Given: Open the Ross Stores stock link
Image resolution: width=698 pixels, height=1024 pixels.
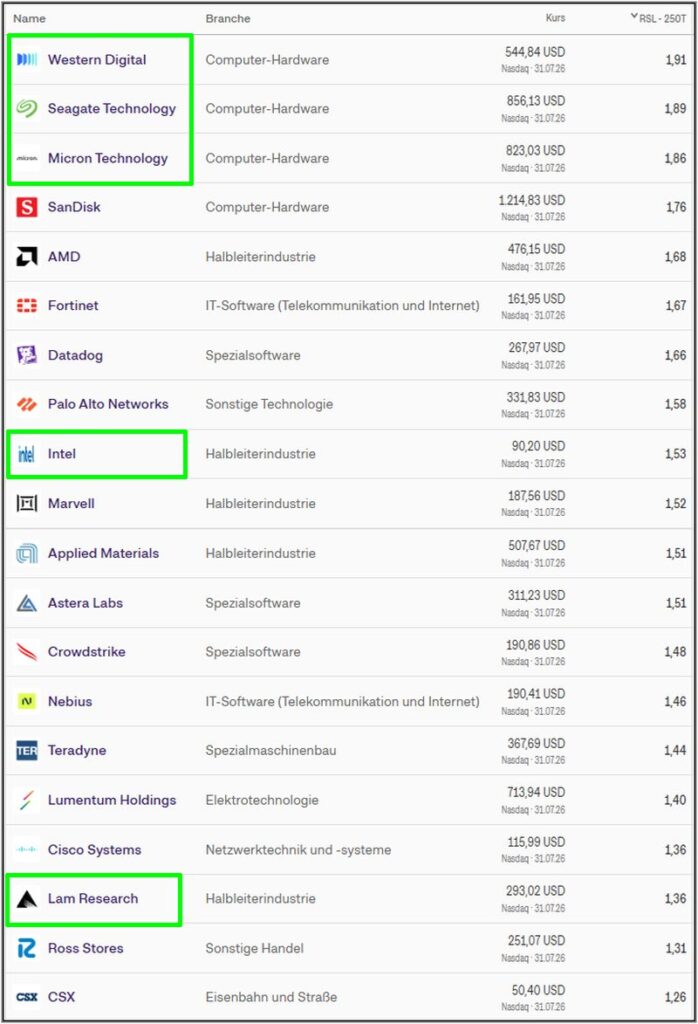Looking at the screenshot, I should point(86,948).
